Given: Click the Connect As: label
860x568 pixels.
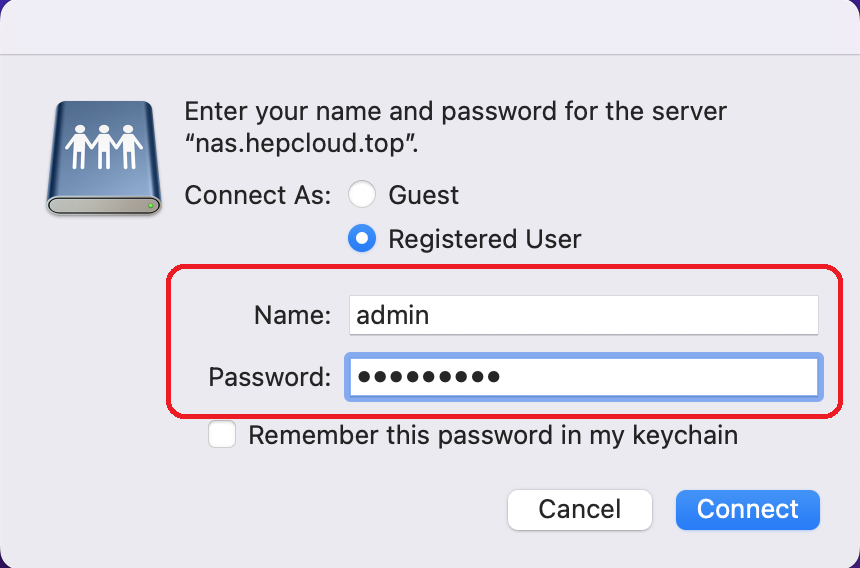Looking at the screenshot, I should pyautogui.click(x=258, y=195).
